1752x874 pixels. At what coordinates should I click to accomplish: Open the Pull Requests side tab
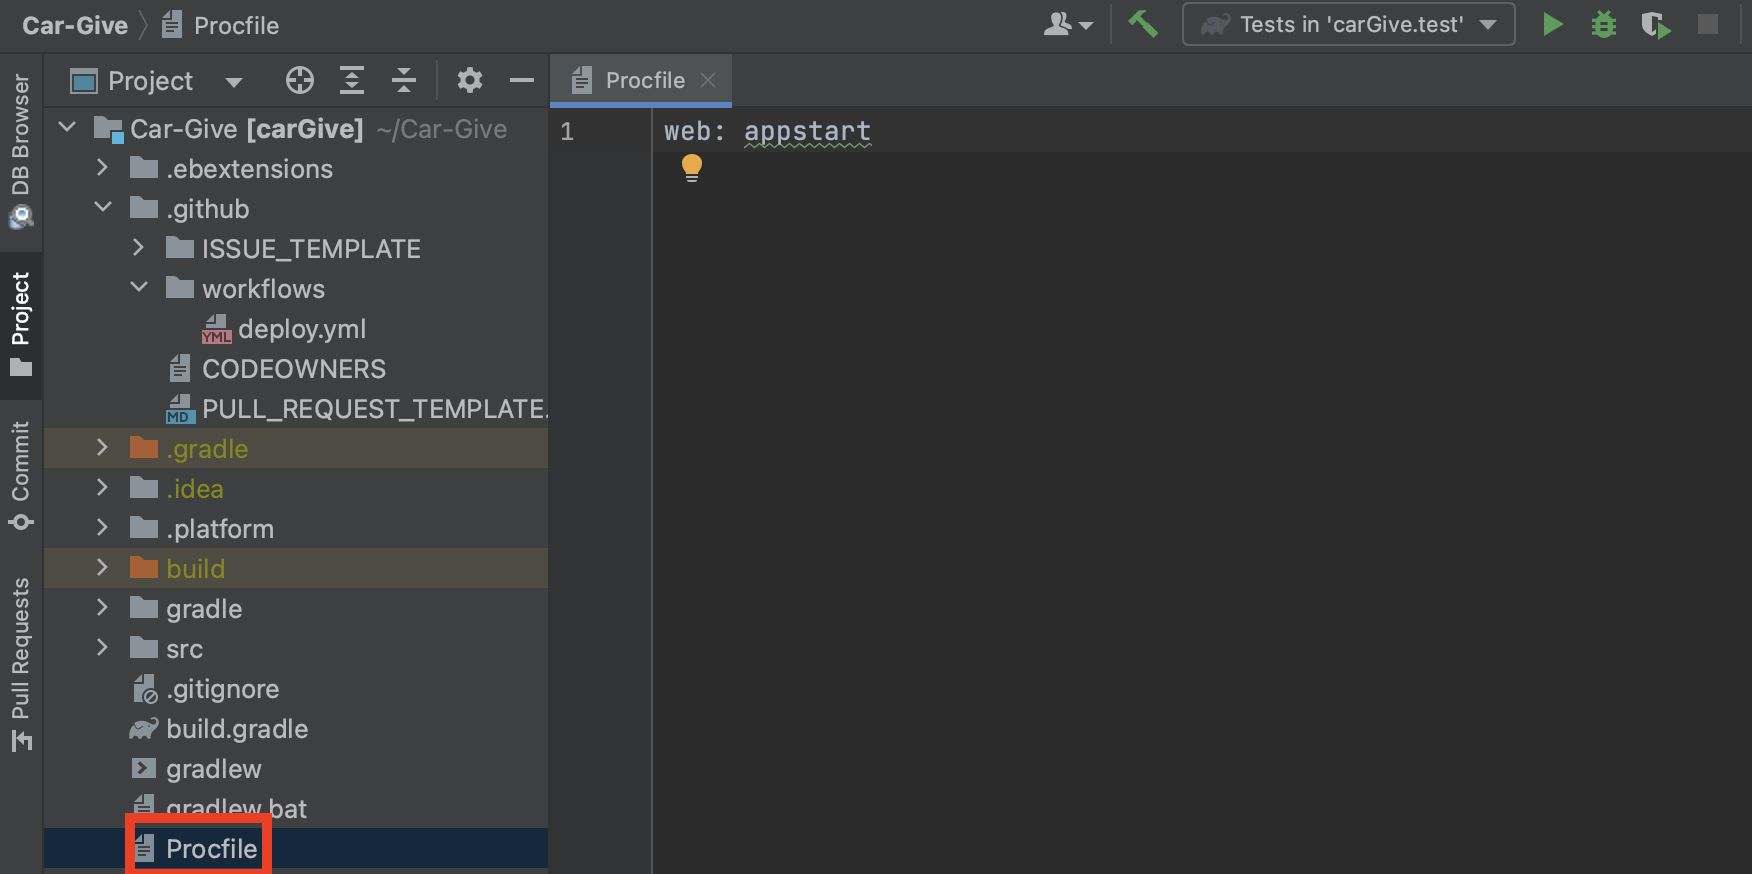pos(21,664)
